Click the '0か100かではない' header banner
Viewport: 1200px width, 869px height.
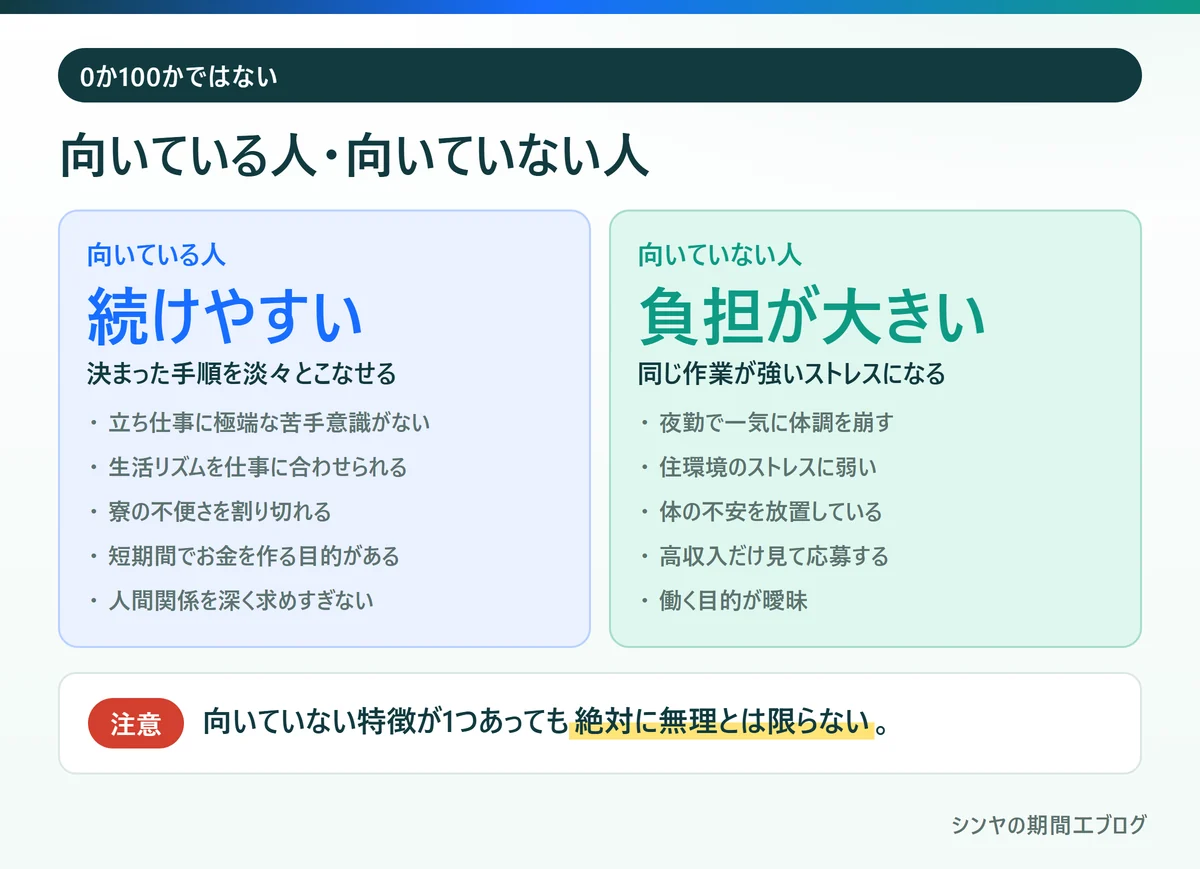click(x=600, y=75)
